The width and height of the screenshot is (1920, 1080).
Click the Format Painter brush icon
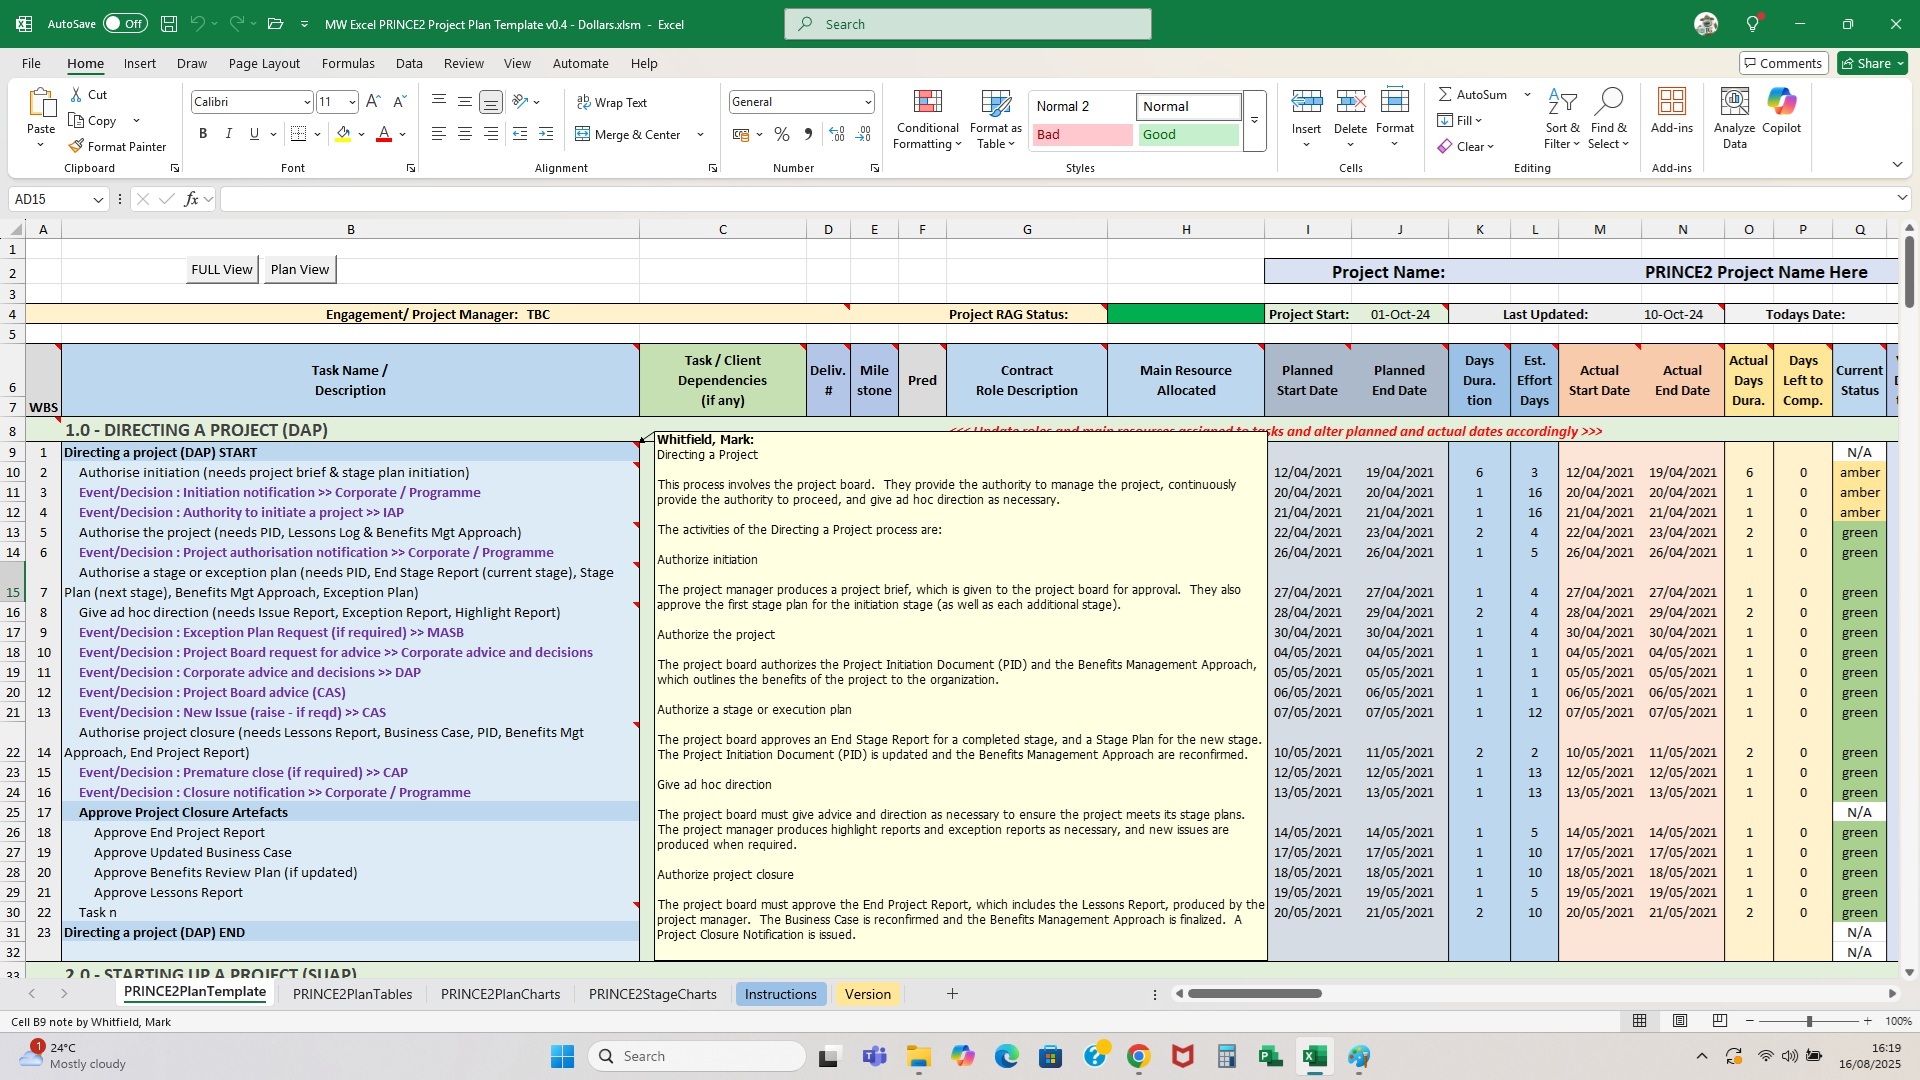click(76, 146)
